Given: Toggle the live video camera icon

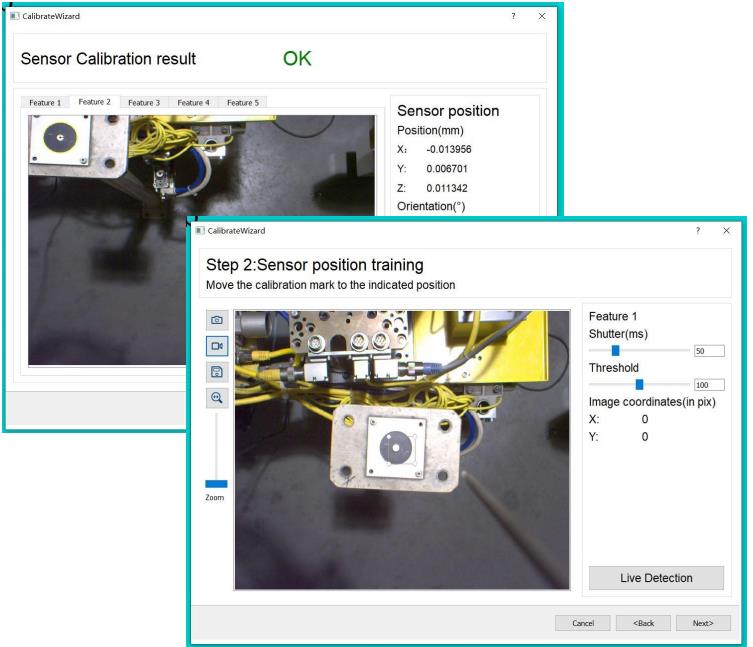Looking at the screenshot, I should tap(217, 346).
